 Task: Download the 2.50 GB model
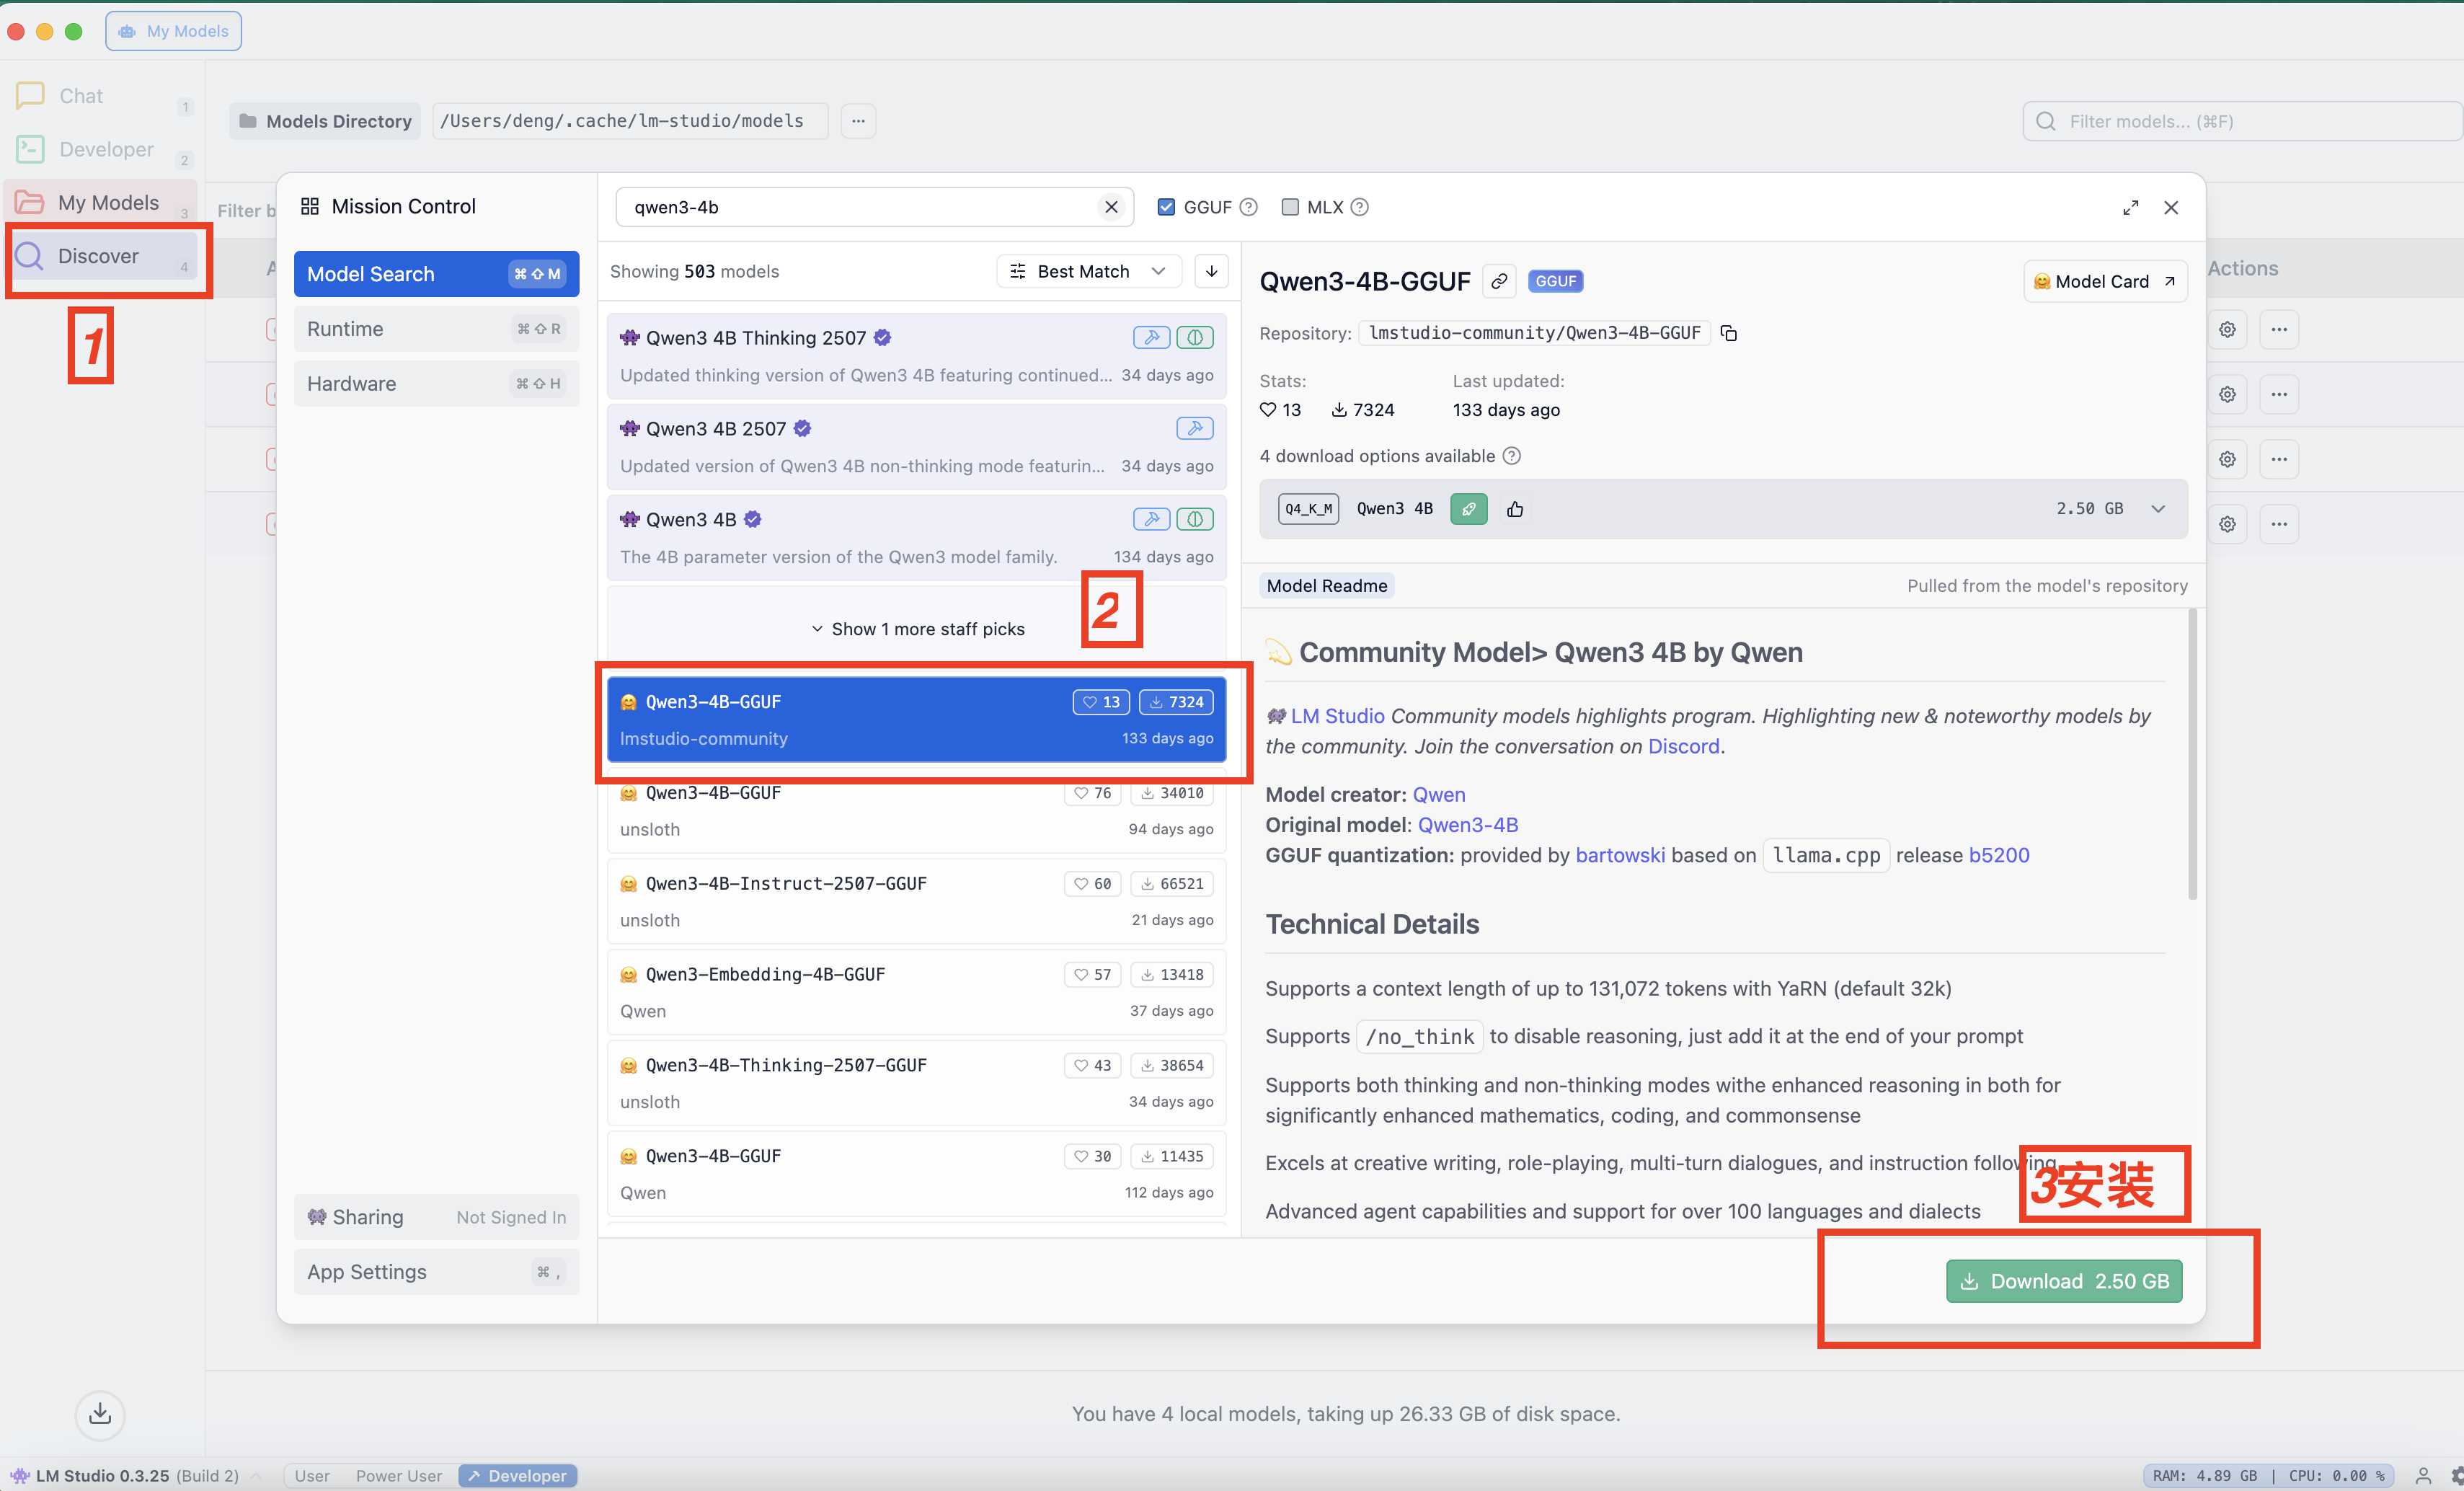click(2063, 1281)
